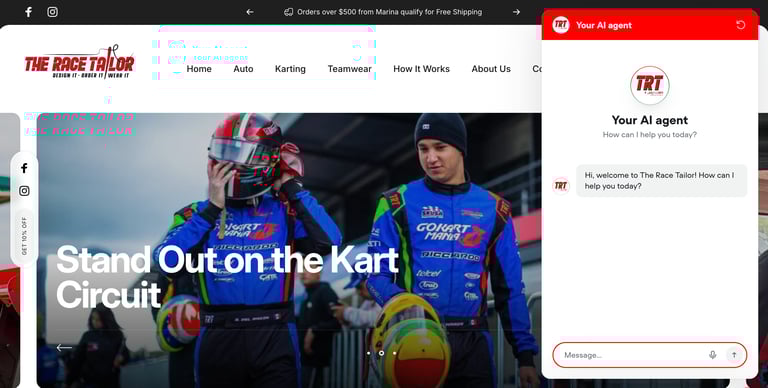Click the welcome message bubble
768x388 pixels.
pyautogui.click(x=661, y=181)
